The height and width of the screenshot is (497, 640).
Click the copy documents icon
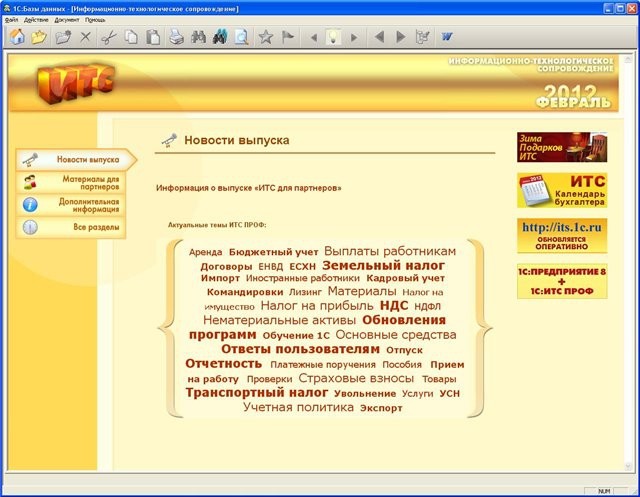pos(131,37)
